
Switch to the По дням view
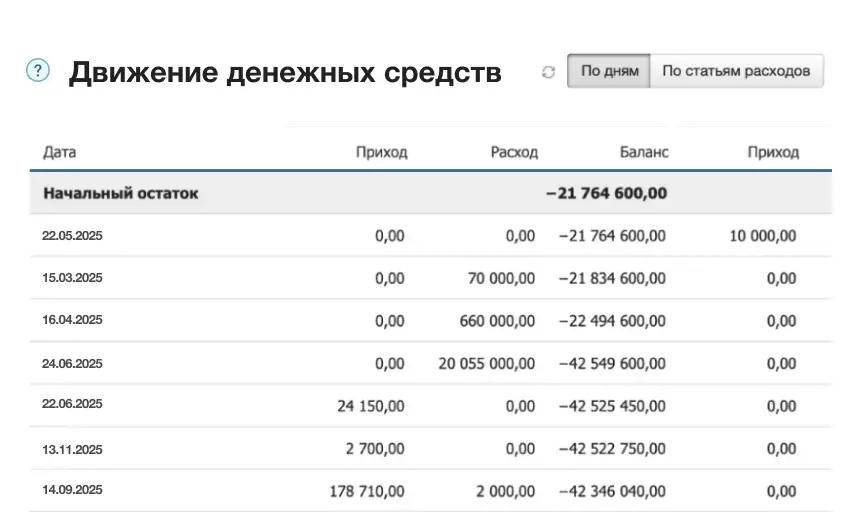point(609,71)
